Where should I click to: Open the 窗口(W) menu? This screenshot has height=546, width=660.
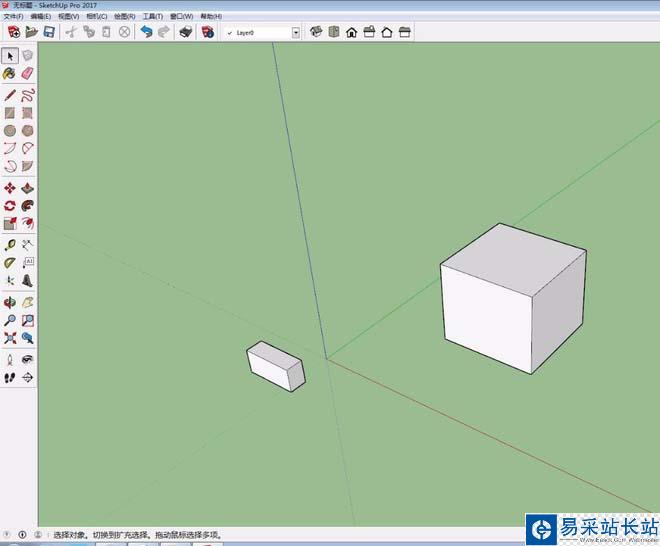181,16
